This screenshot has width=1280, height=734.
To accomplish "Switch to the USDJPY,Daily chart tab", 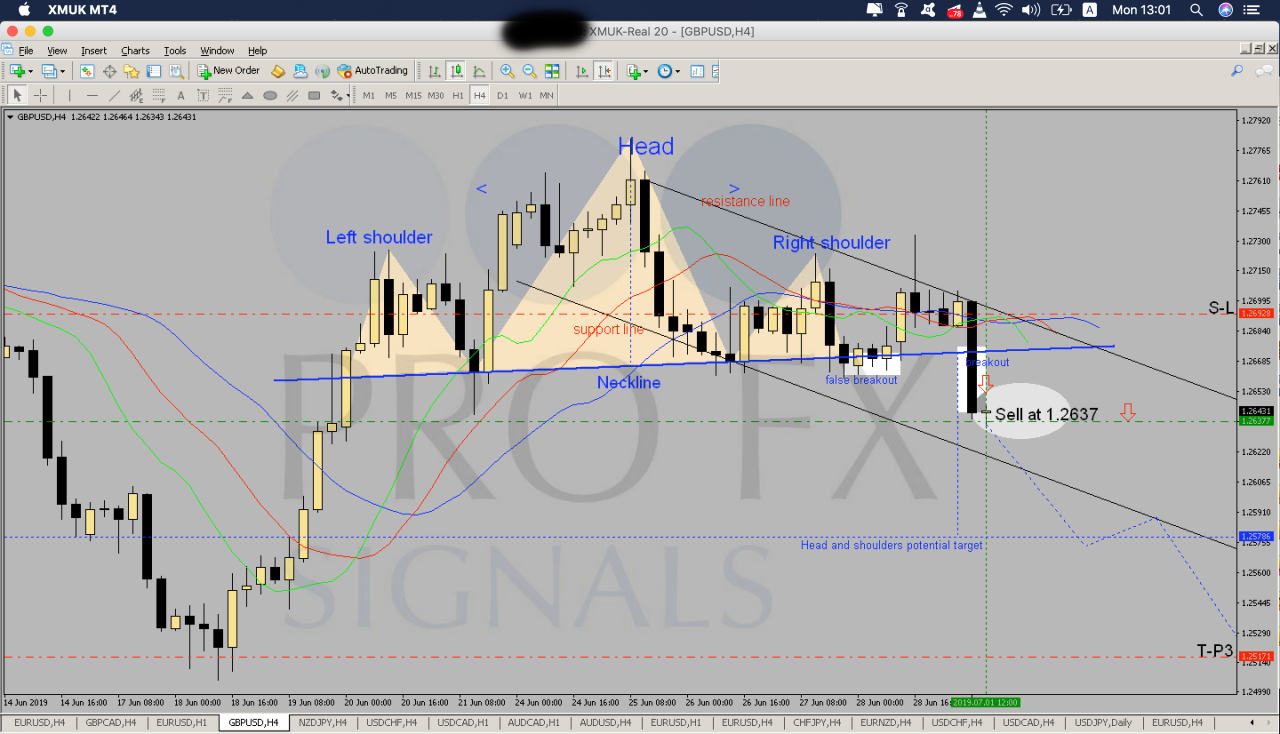I will (x=1103, y=722).
